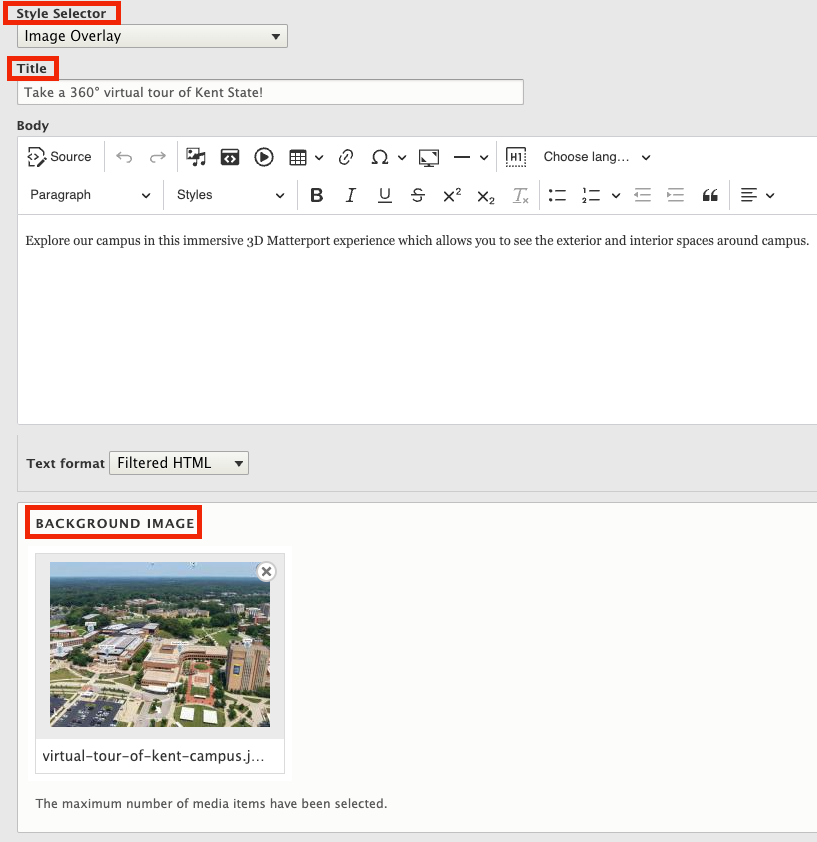Viewport: 817px width, 842px height.
Task: Select the virtual tour campus thumbnail
Action: coord(160,644)
